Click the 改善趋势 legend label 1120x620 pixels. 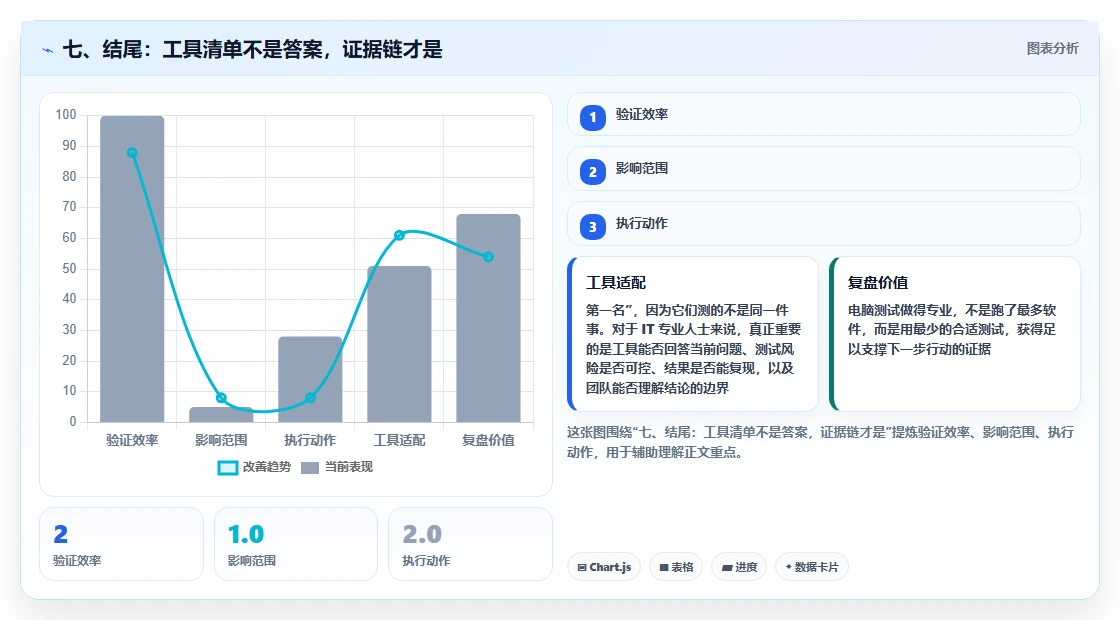coord(266,466)
